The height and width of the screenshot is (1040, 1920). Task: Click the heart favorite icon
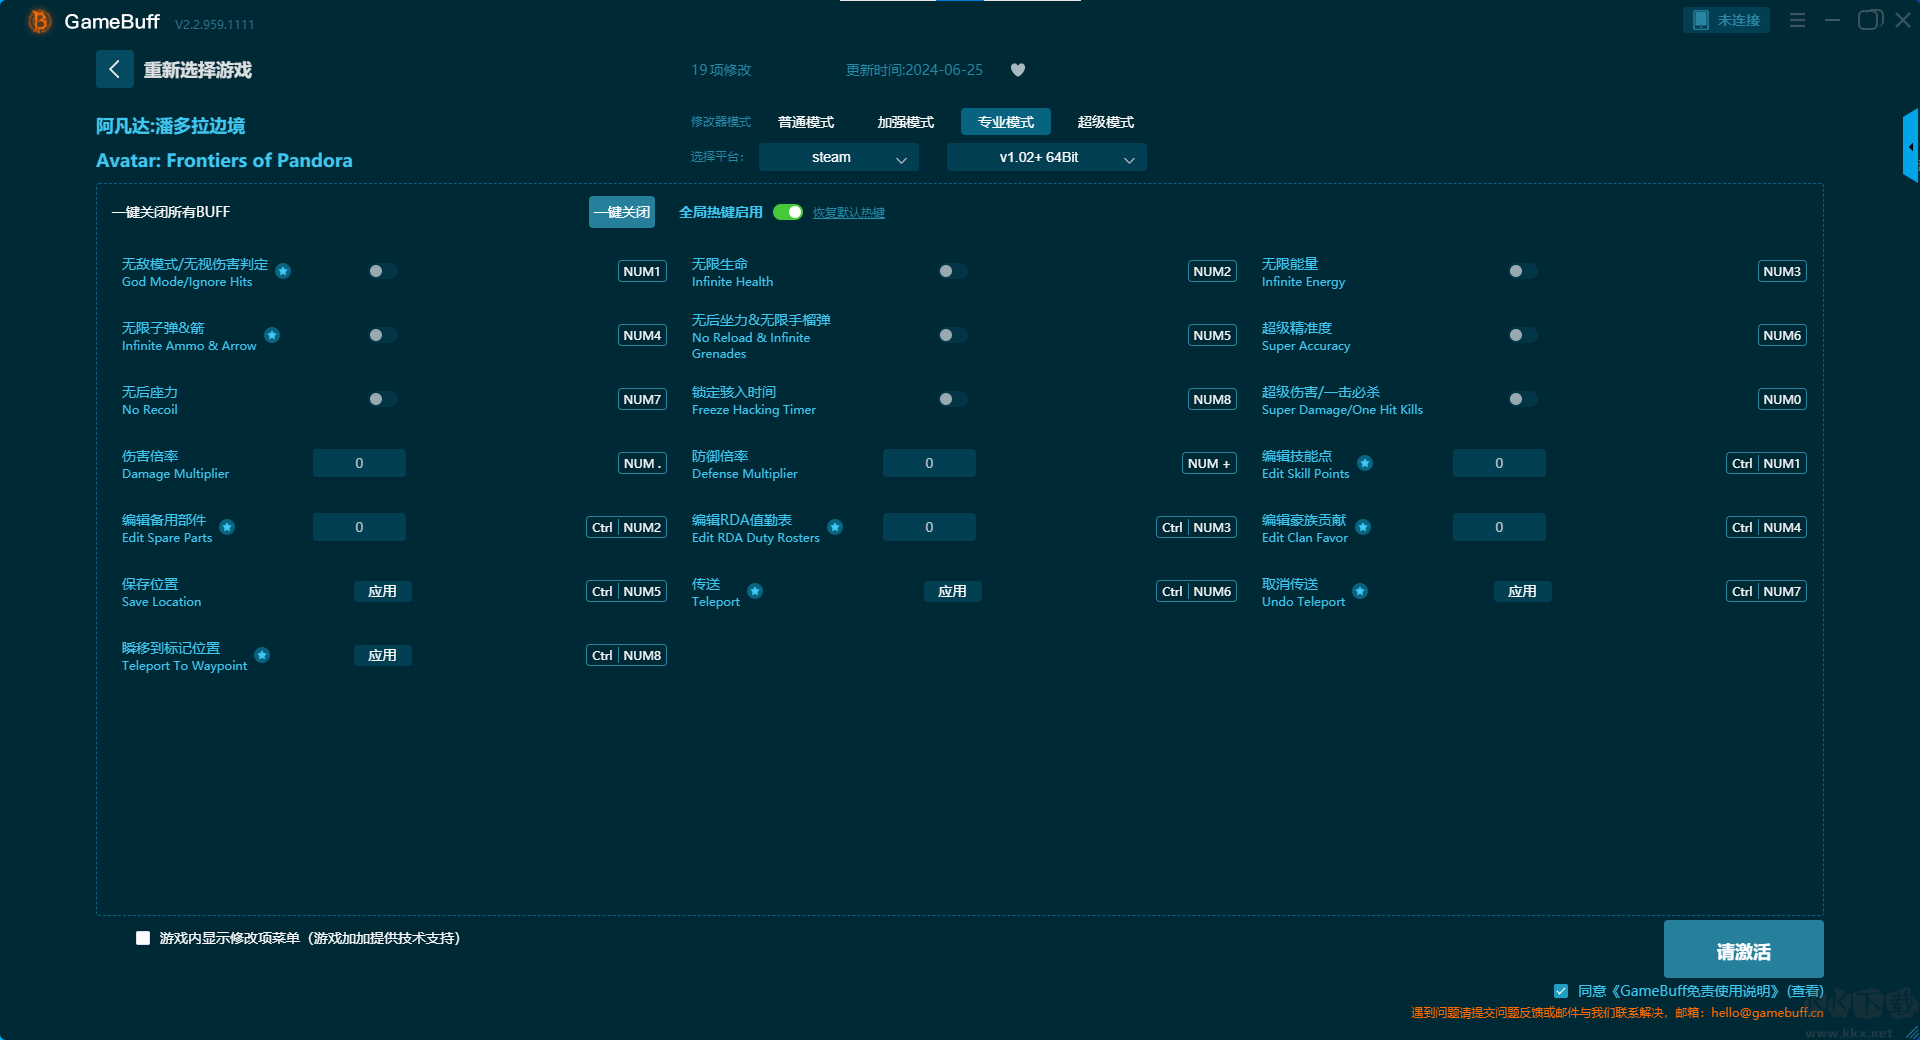click(x=1018, y=70)
